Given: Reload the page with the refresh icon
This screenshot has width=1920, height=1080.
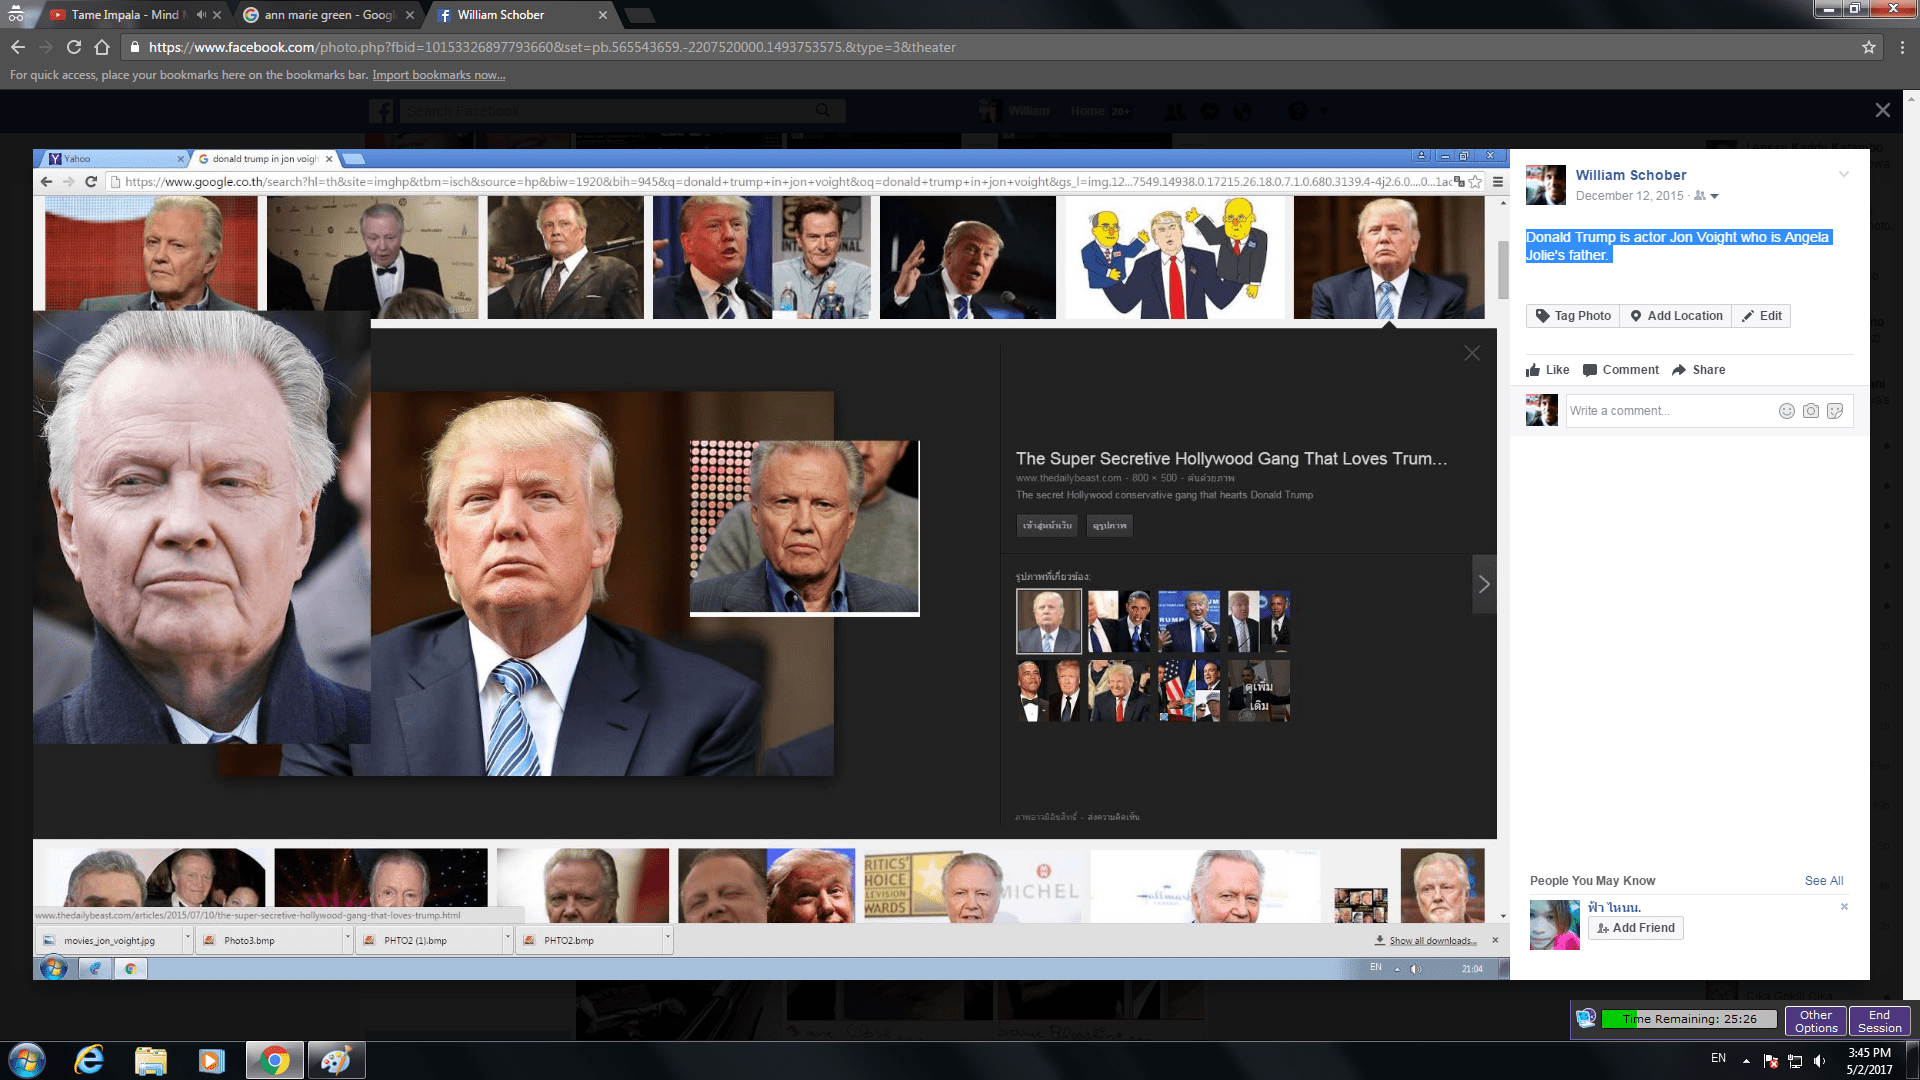Looking at the screenshot, I should tap(73, 47).
